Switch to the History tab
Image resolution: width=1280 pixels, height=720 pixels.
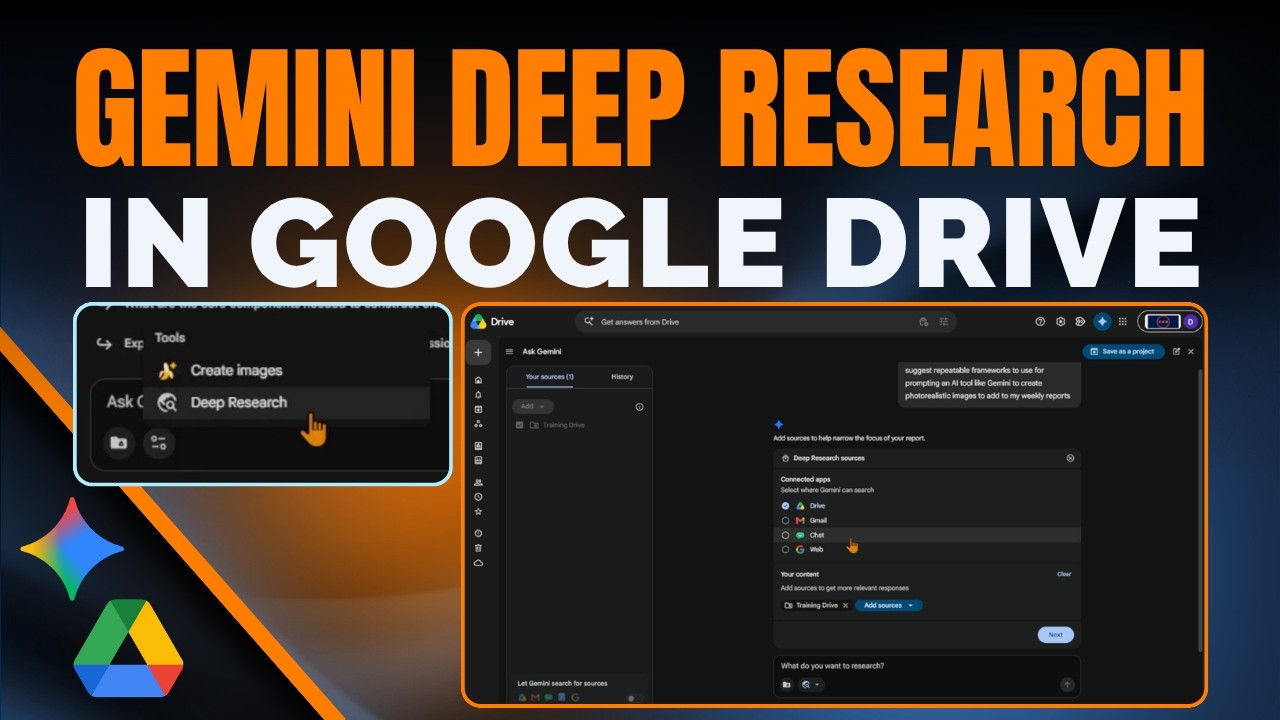pos(622,377)
